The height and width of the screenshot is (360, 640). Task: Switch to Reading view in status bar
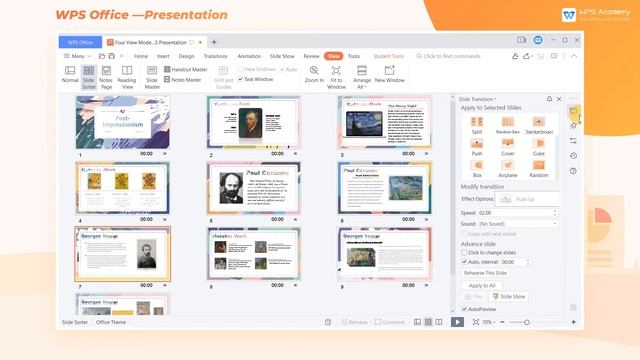click(x=439, y=322)
